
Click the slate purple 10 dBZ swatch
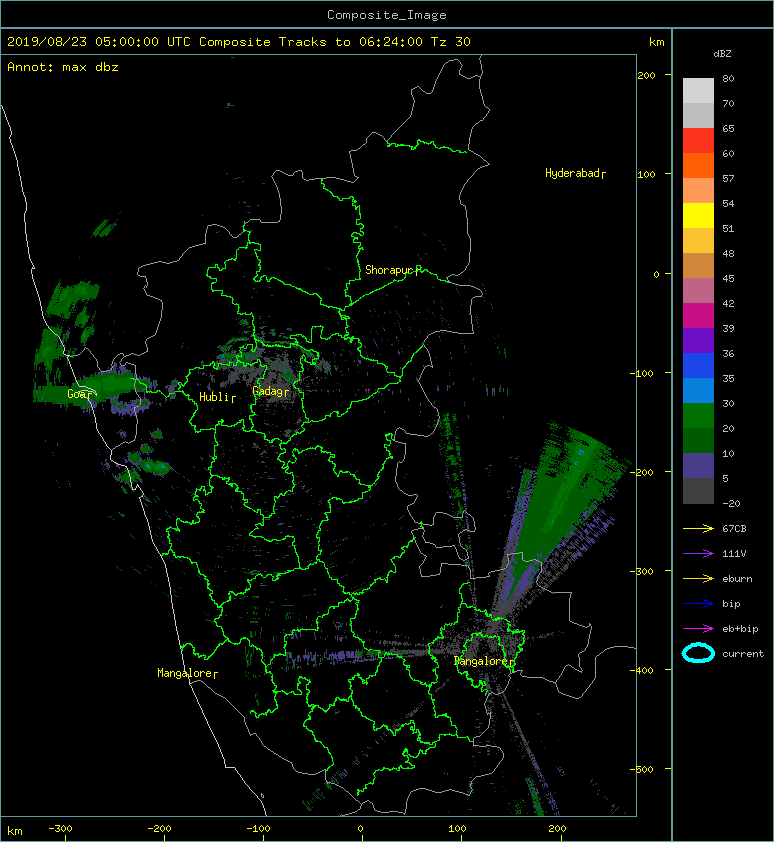tap(698, 466)
